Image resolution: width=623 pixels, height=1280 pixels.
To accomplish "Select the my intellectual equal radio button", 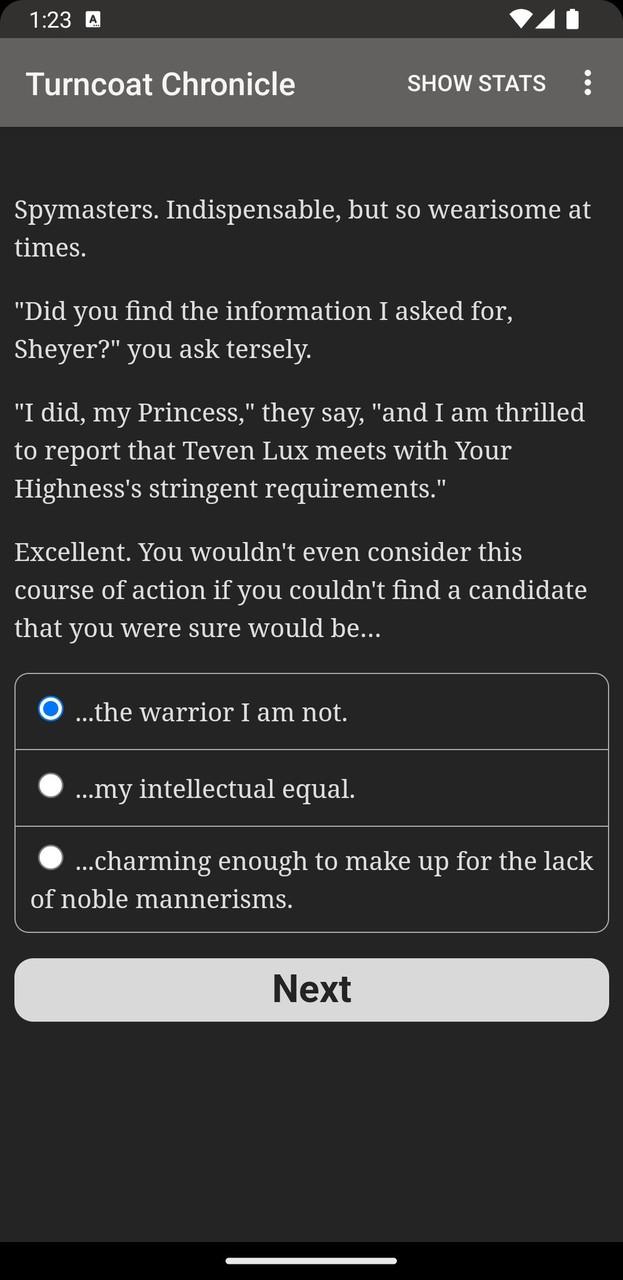I will point(51,785).
